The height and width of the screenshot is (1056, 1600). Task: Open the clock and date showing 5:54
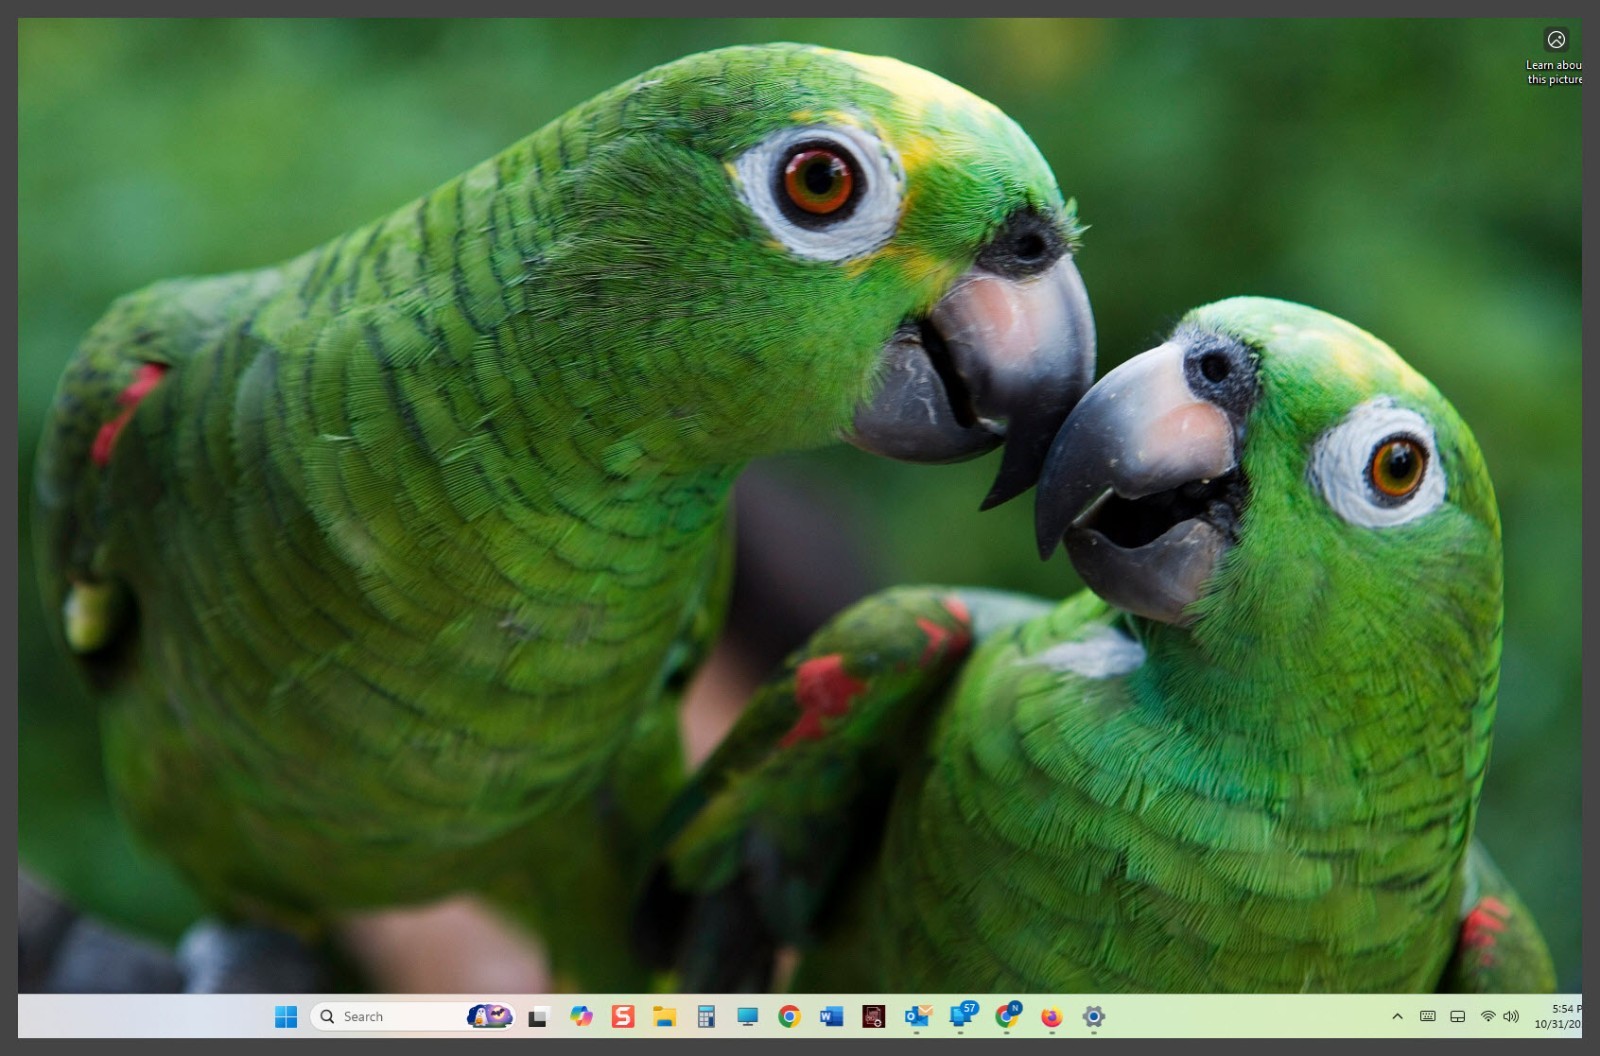coord(1558,1016)
